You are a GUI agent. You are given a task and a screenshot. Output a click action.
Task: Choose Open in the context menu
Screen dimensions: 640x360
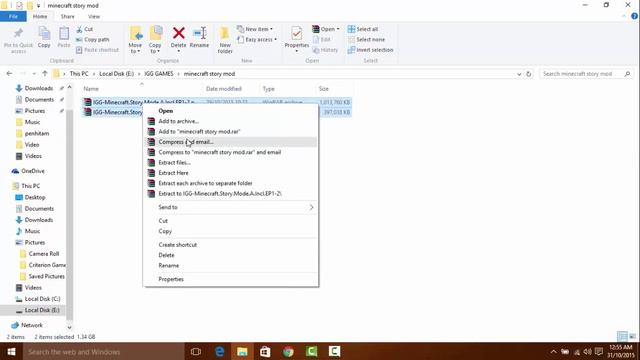tap(231, 111)
